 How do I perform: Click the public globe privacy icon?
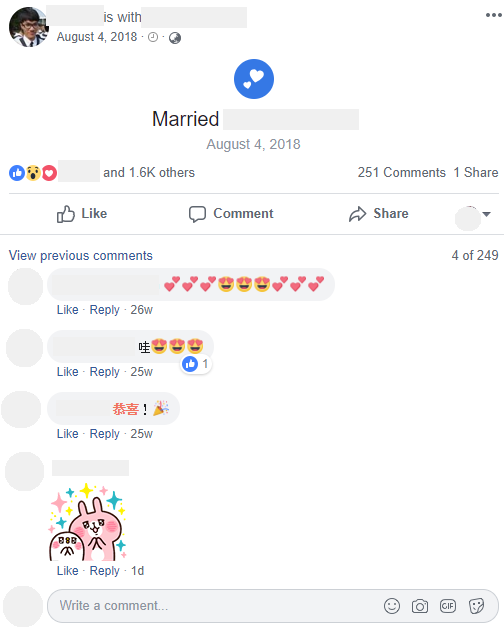pyautogui.click(x=175, y=38)
